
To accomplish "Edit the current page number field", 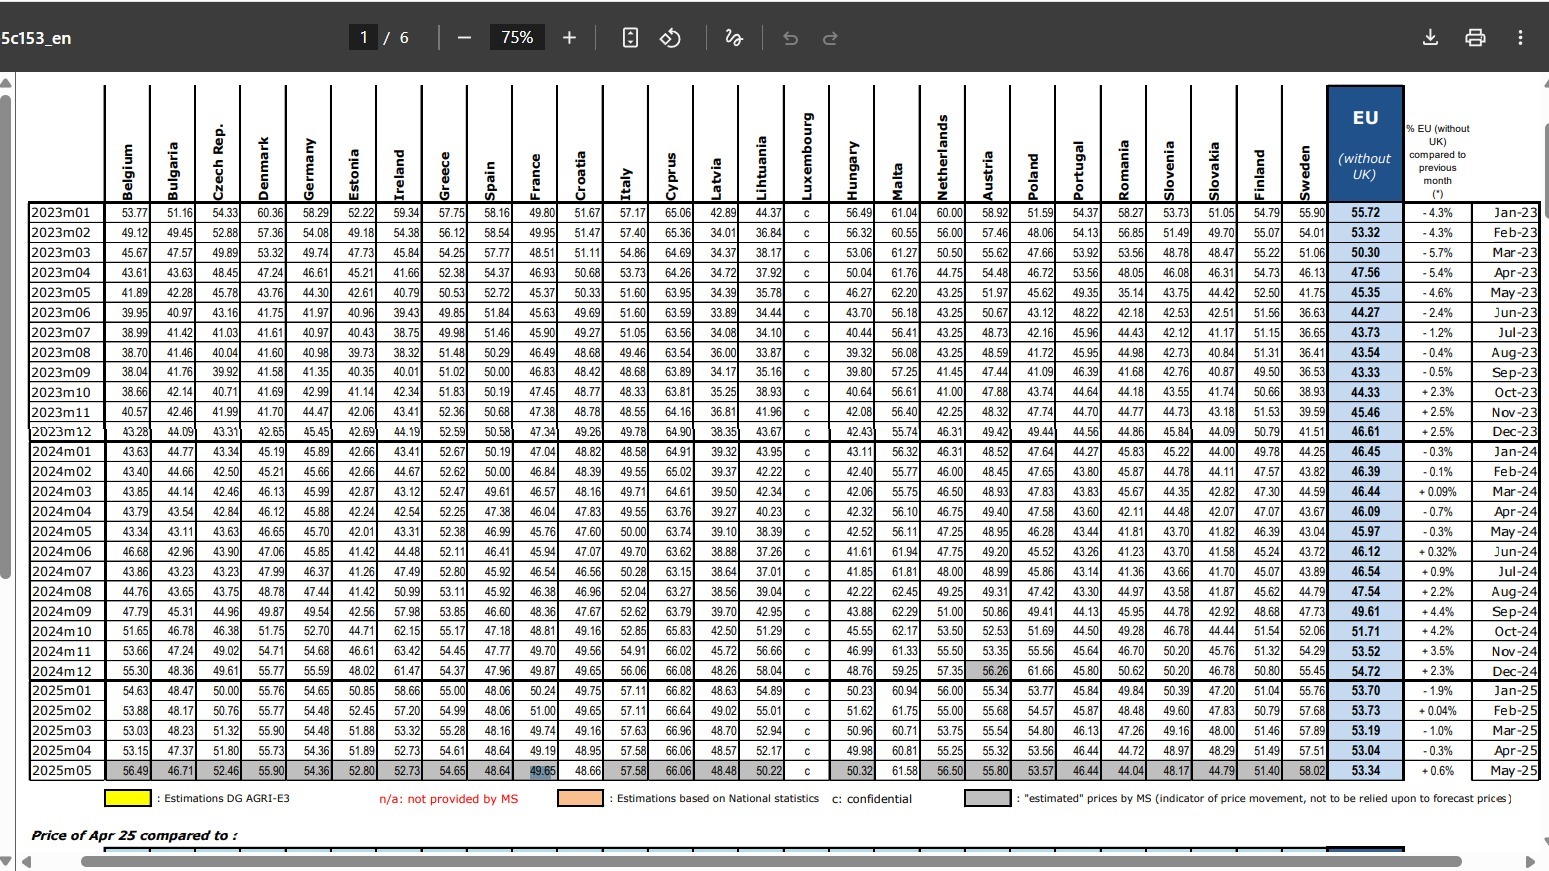I will [363, 38].
